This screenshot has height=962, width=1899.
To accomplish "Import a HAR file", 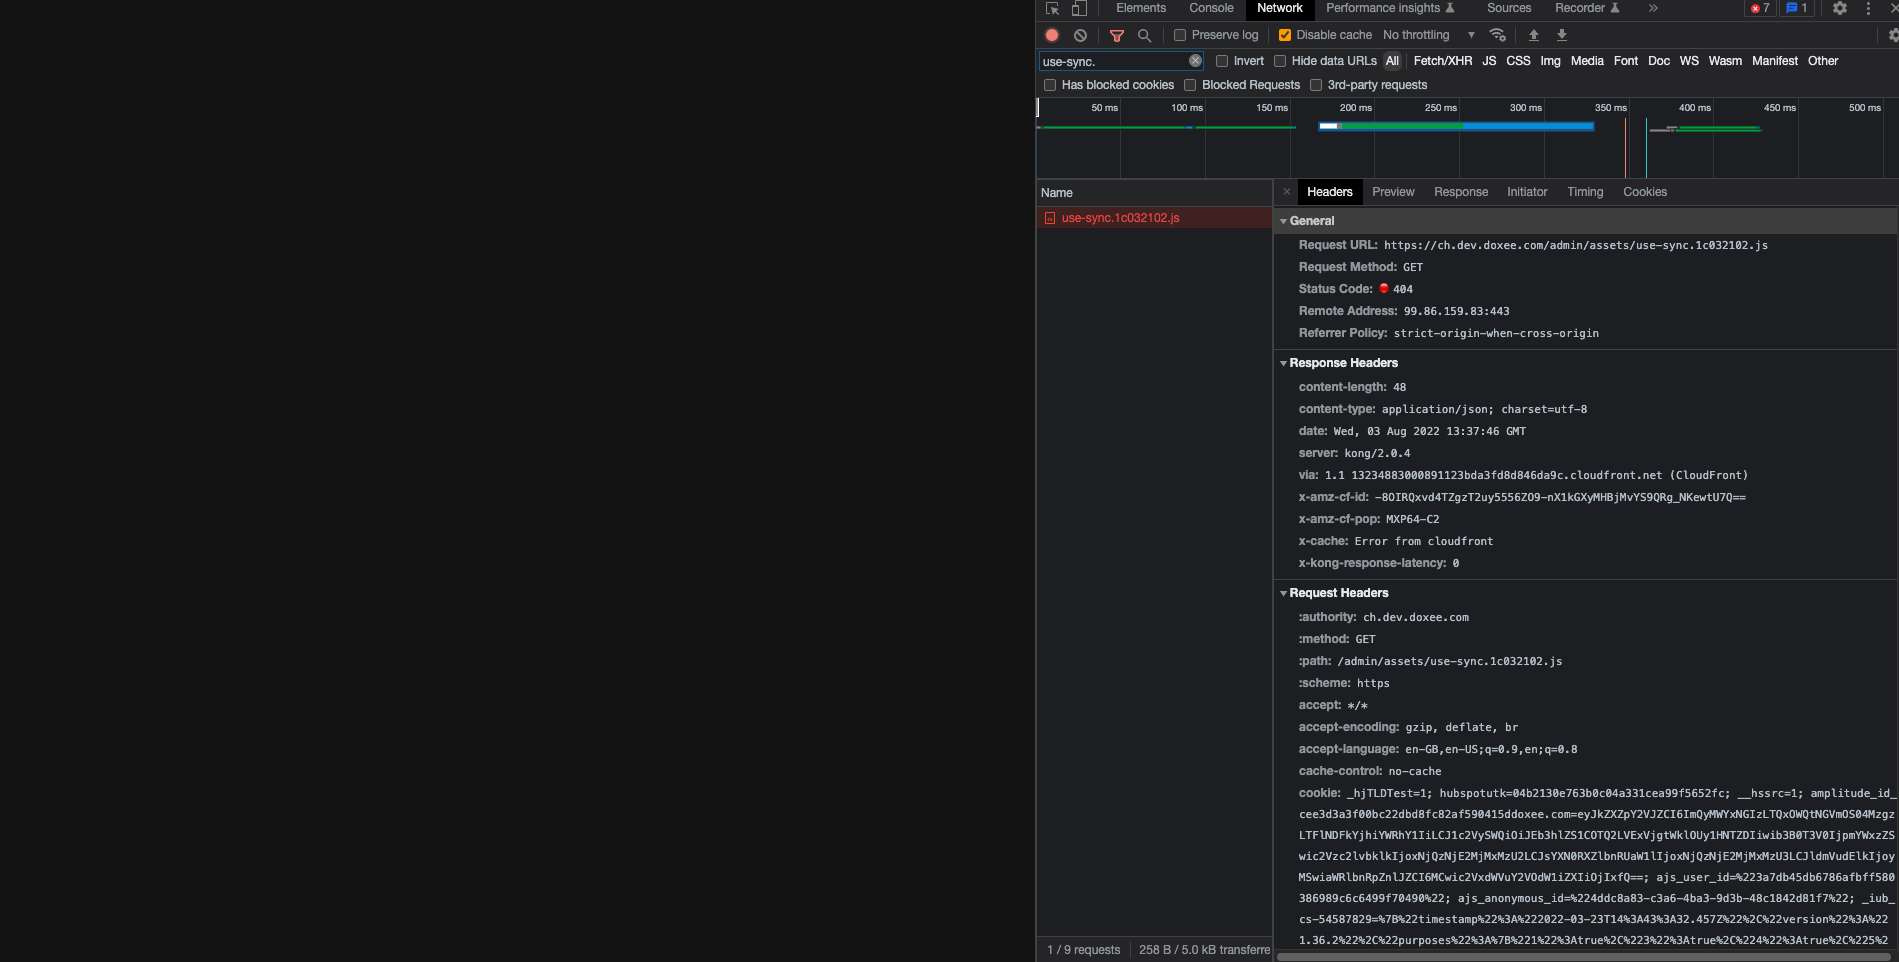I will coord(1533,35).
